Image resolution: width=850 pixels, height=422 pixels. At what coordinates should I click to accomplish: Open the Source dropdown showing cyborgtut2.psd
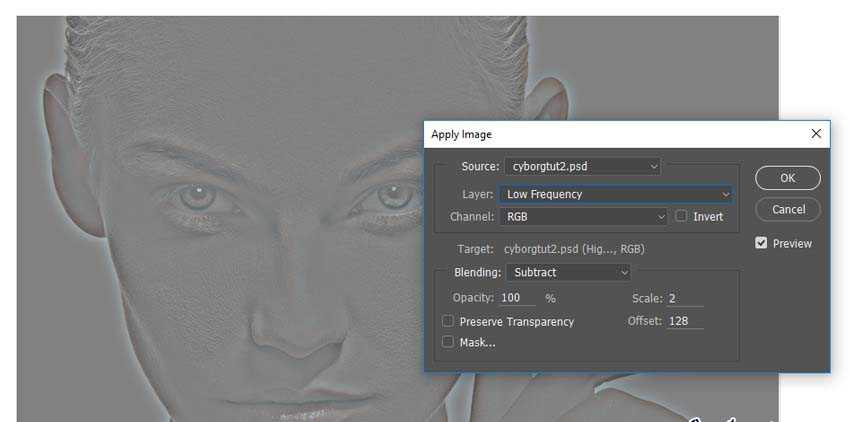(582, 166)
